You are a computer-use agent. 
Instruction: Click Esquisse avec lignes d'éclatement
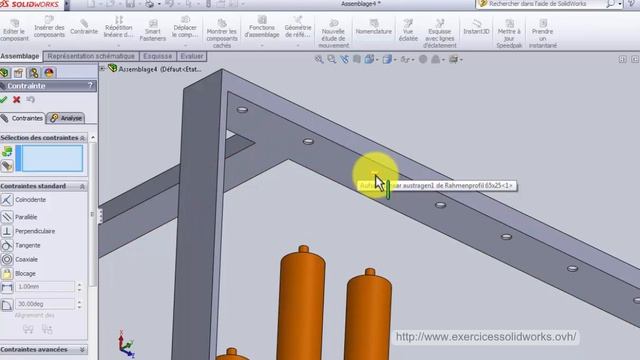[x=440, y=33]
